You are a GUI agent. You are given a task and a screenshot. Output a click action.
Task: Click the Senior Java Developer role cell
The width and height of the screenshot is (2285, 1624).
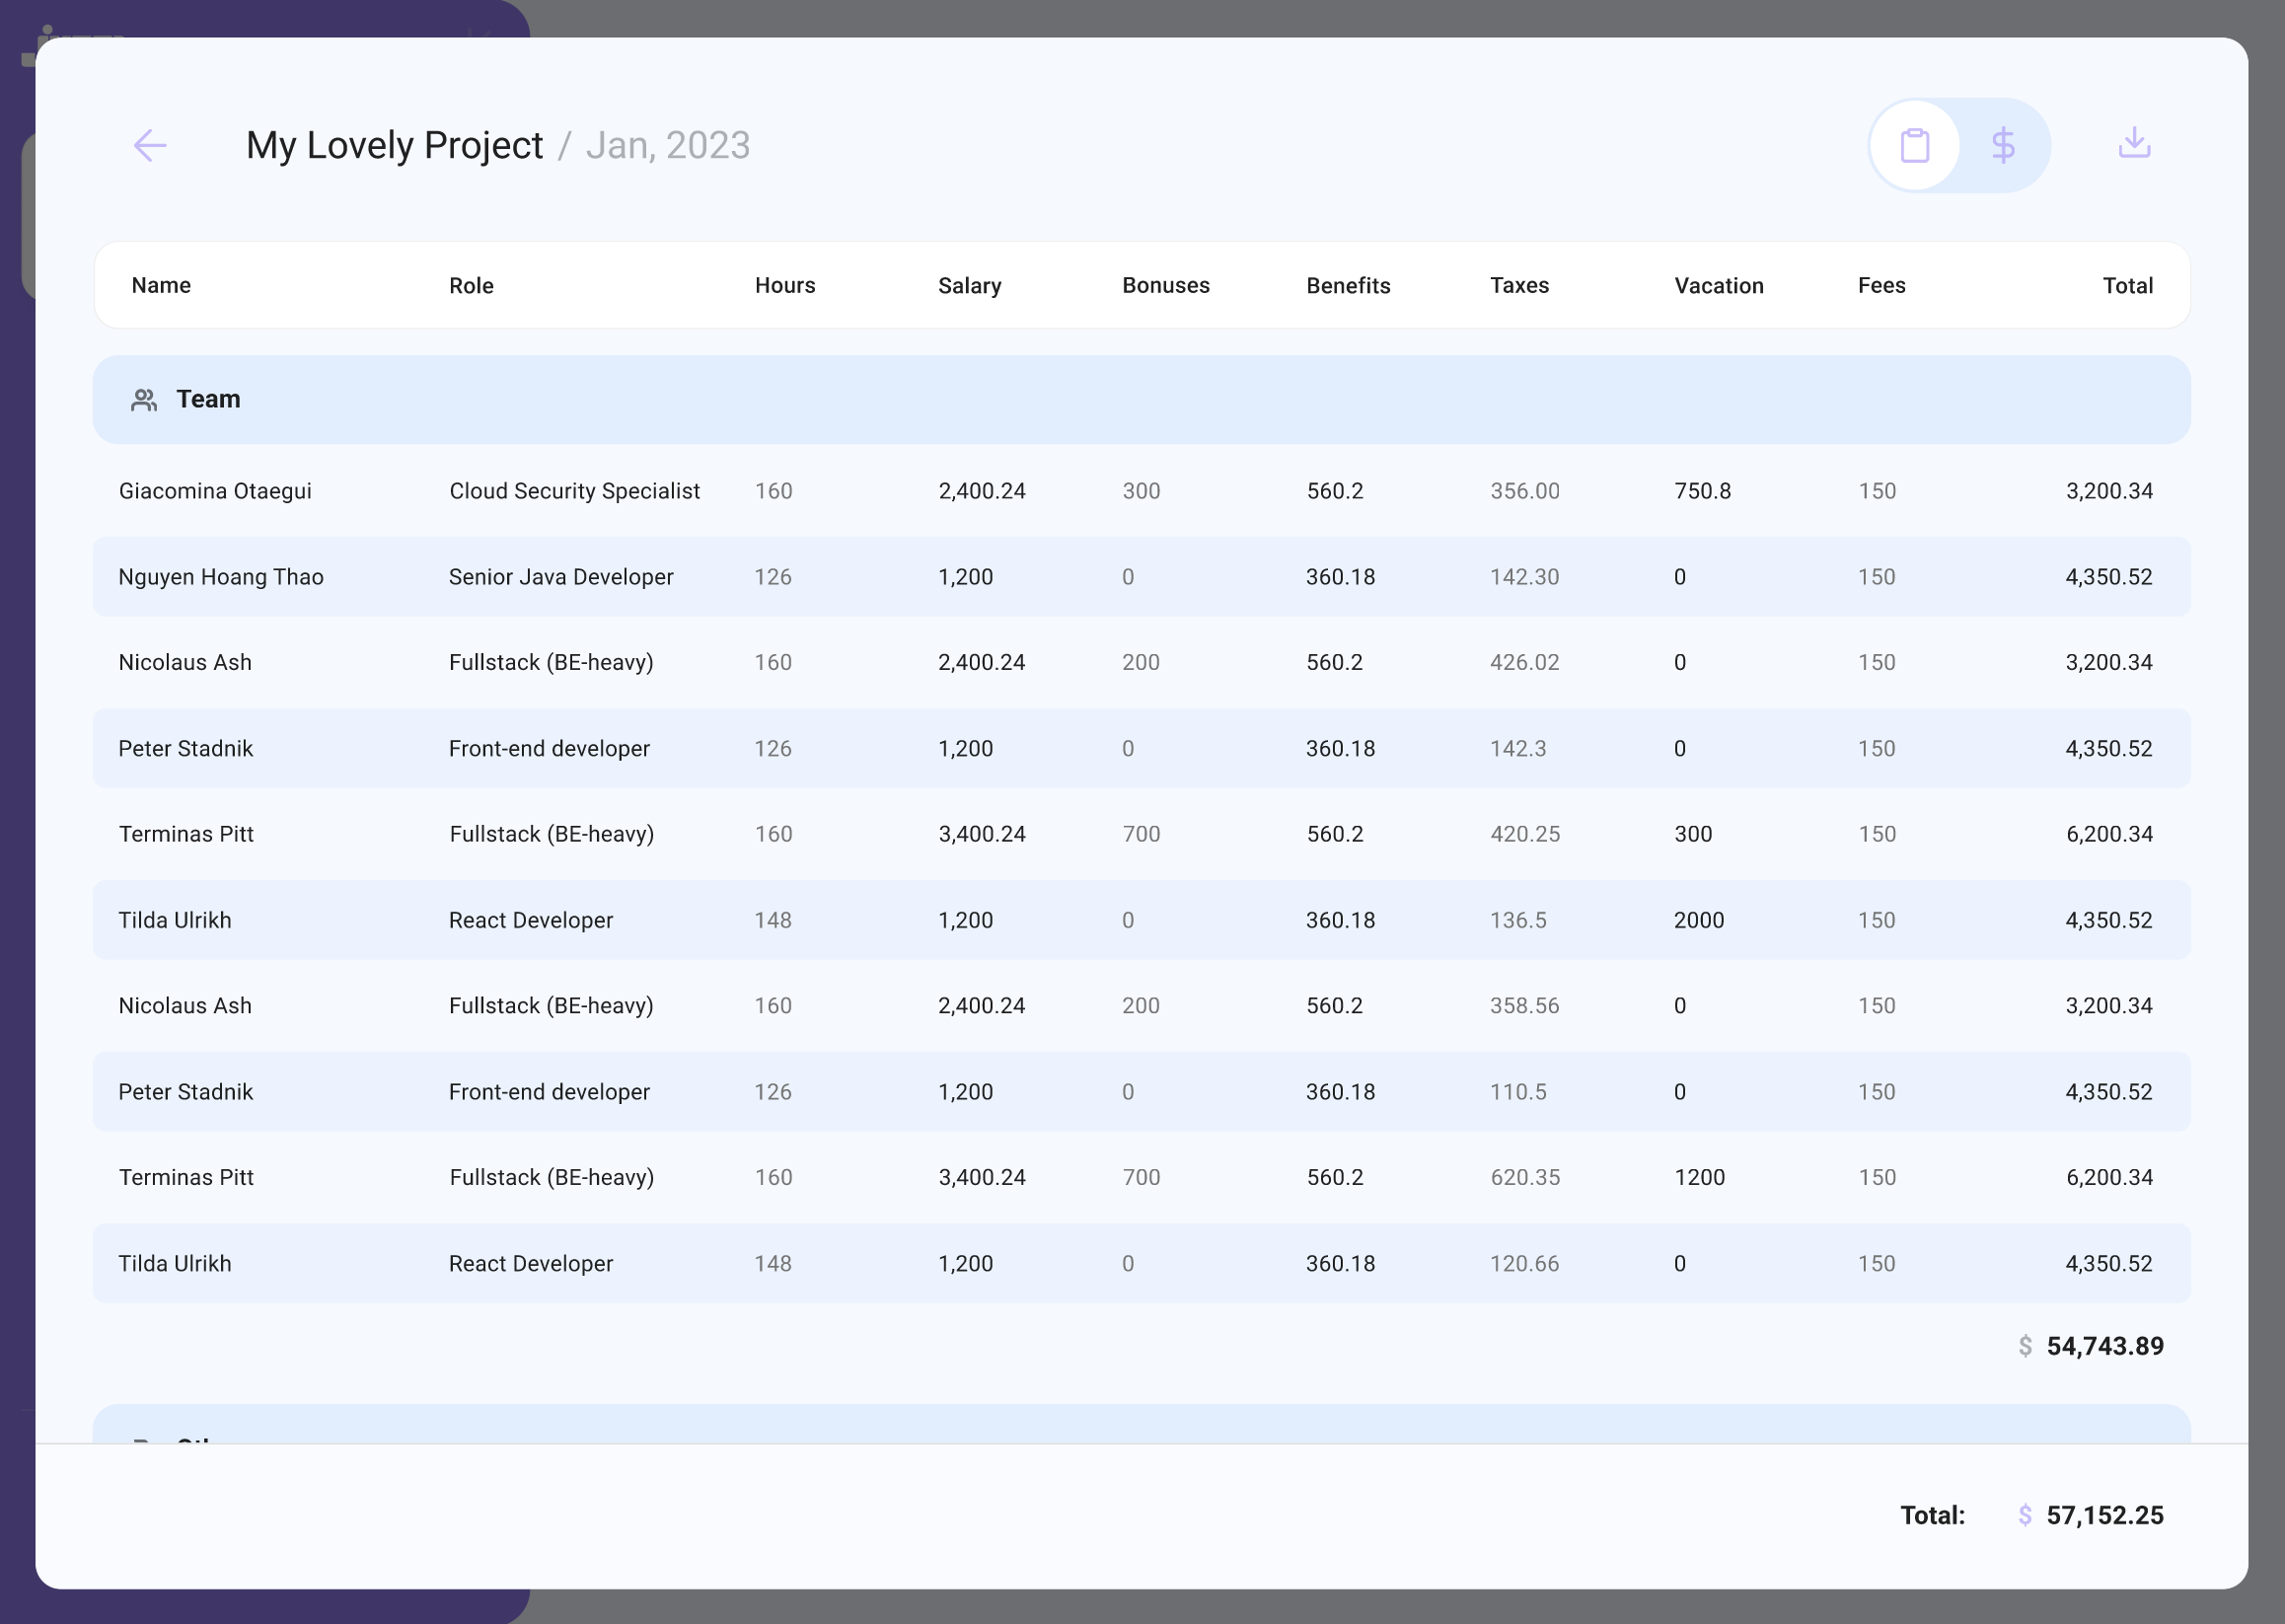[561, 577]
